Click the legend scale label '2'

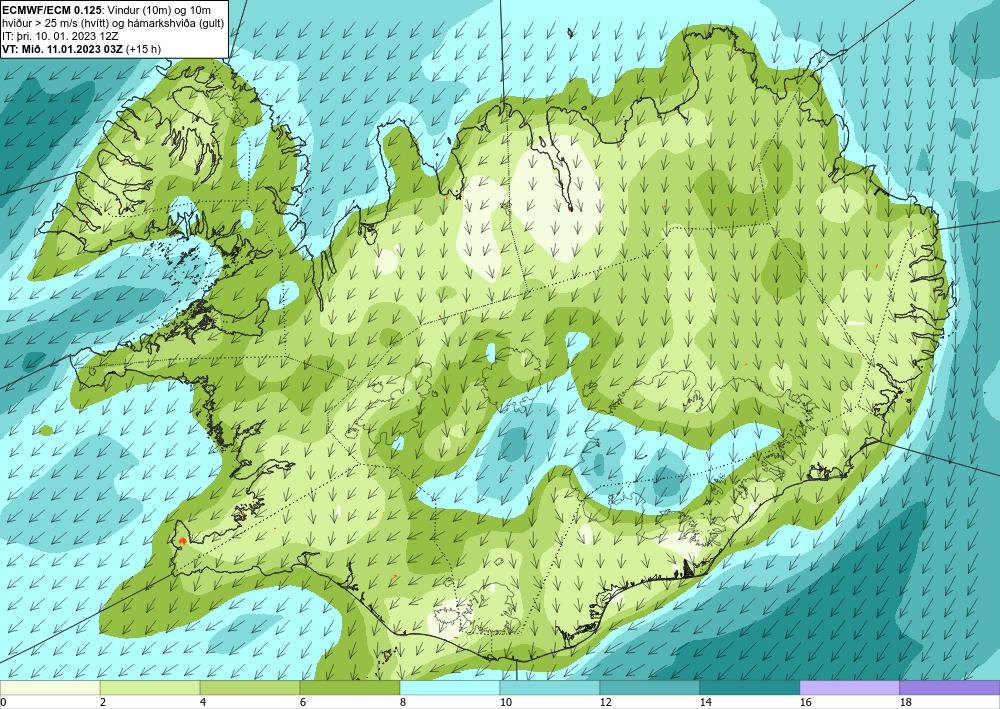[x=103, y=703]
